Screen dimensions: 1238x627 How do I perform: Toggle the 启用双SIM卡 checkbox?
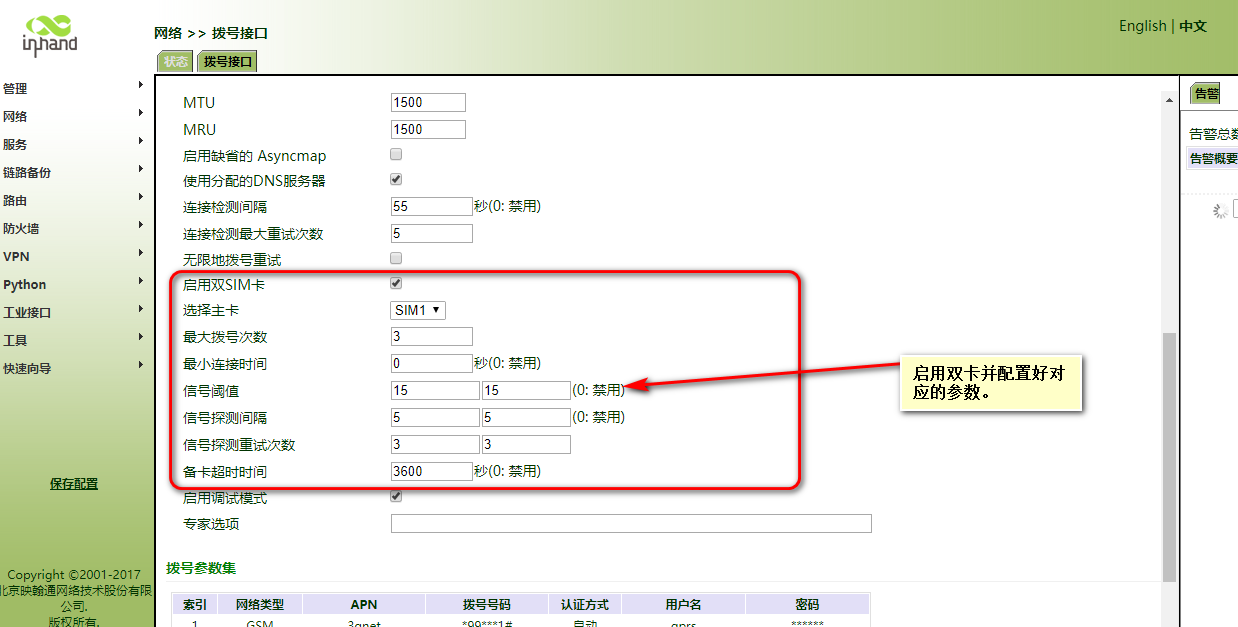(396, 284)
